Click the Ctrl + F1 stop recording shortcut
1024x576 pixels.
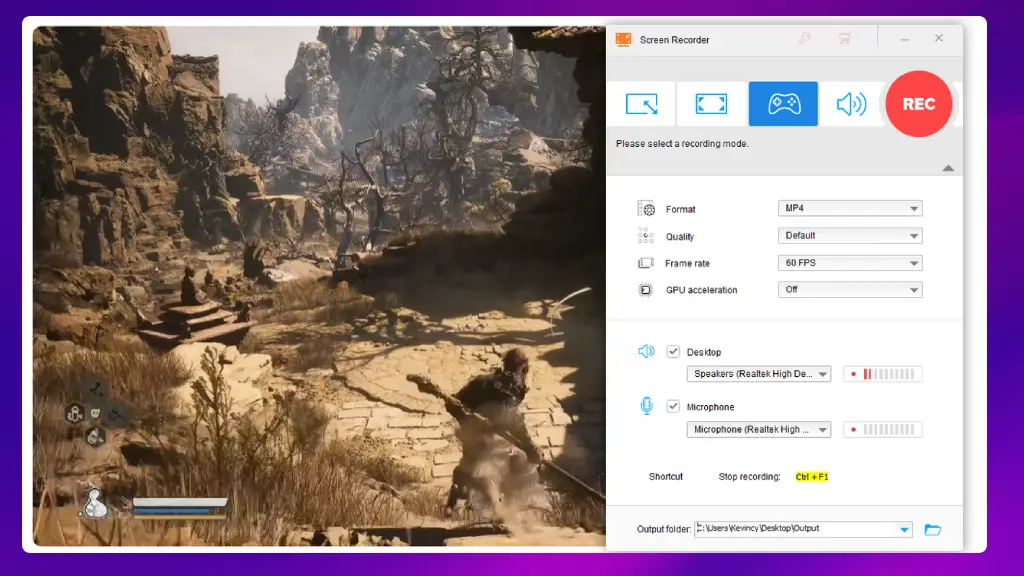(812, 477)
